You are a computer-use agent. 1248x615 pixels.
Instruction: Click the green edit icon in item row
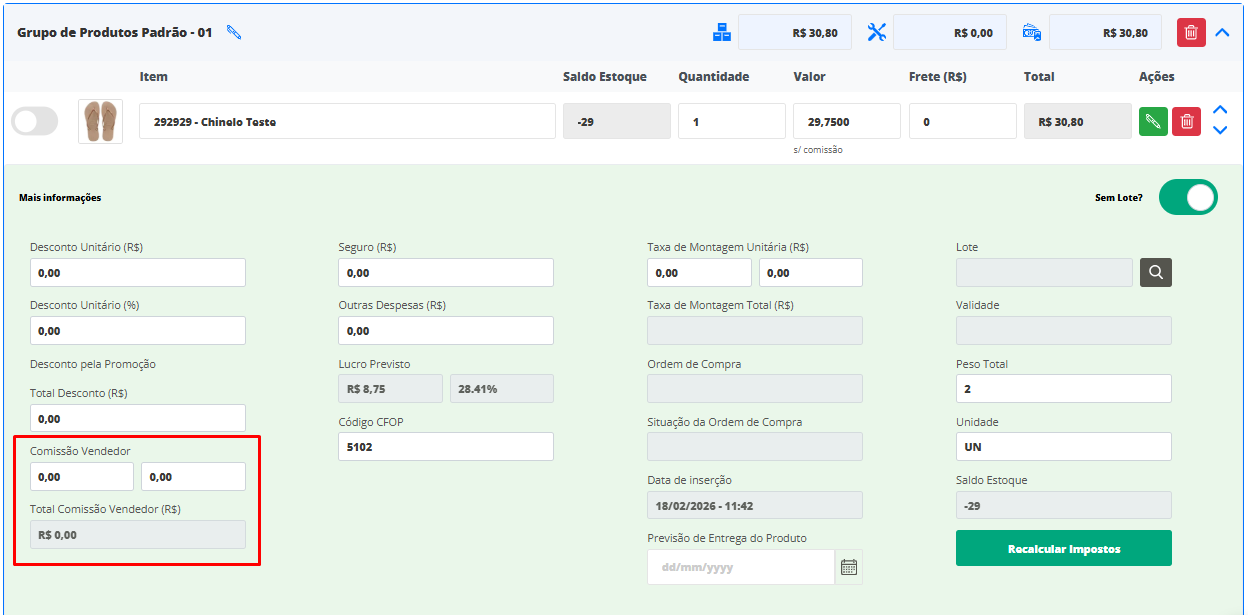click(x=1153, y=122)
